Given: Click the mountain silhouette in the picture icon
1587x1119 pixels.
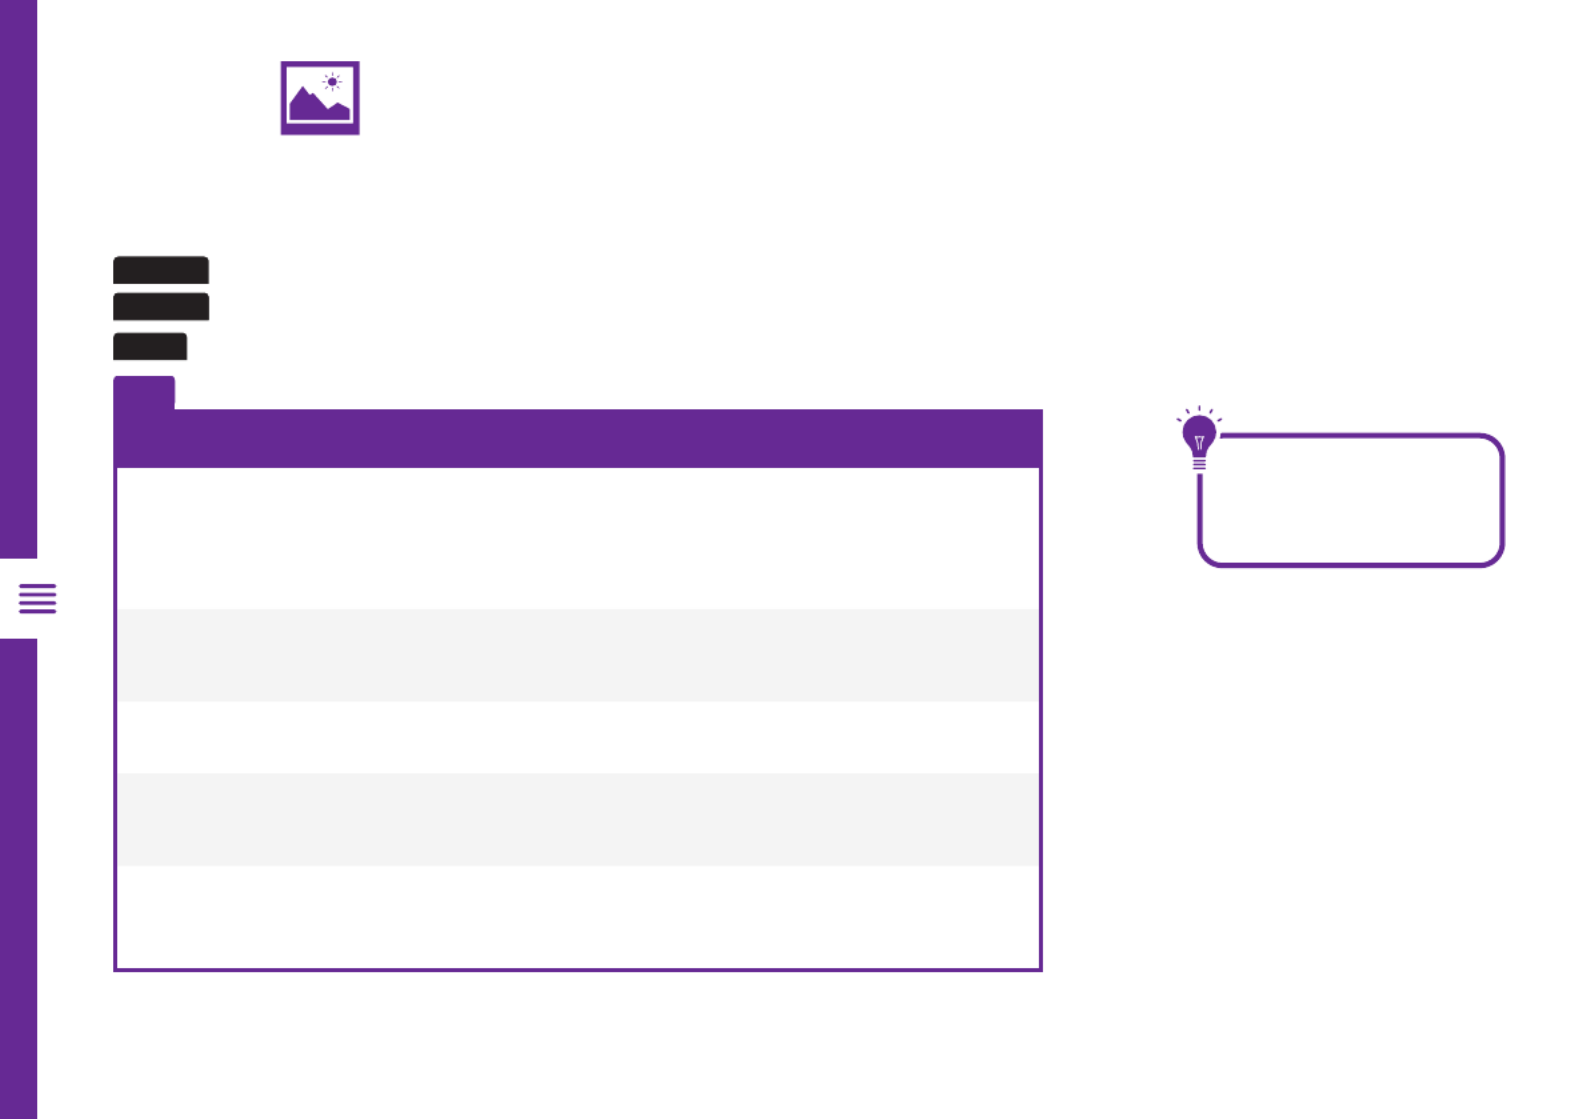Looking at the screenshot, I should click(x=319, y=104).
